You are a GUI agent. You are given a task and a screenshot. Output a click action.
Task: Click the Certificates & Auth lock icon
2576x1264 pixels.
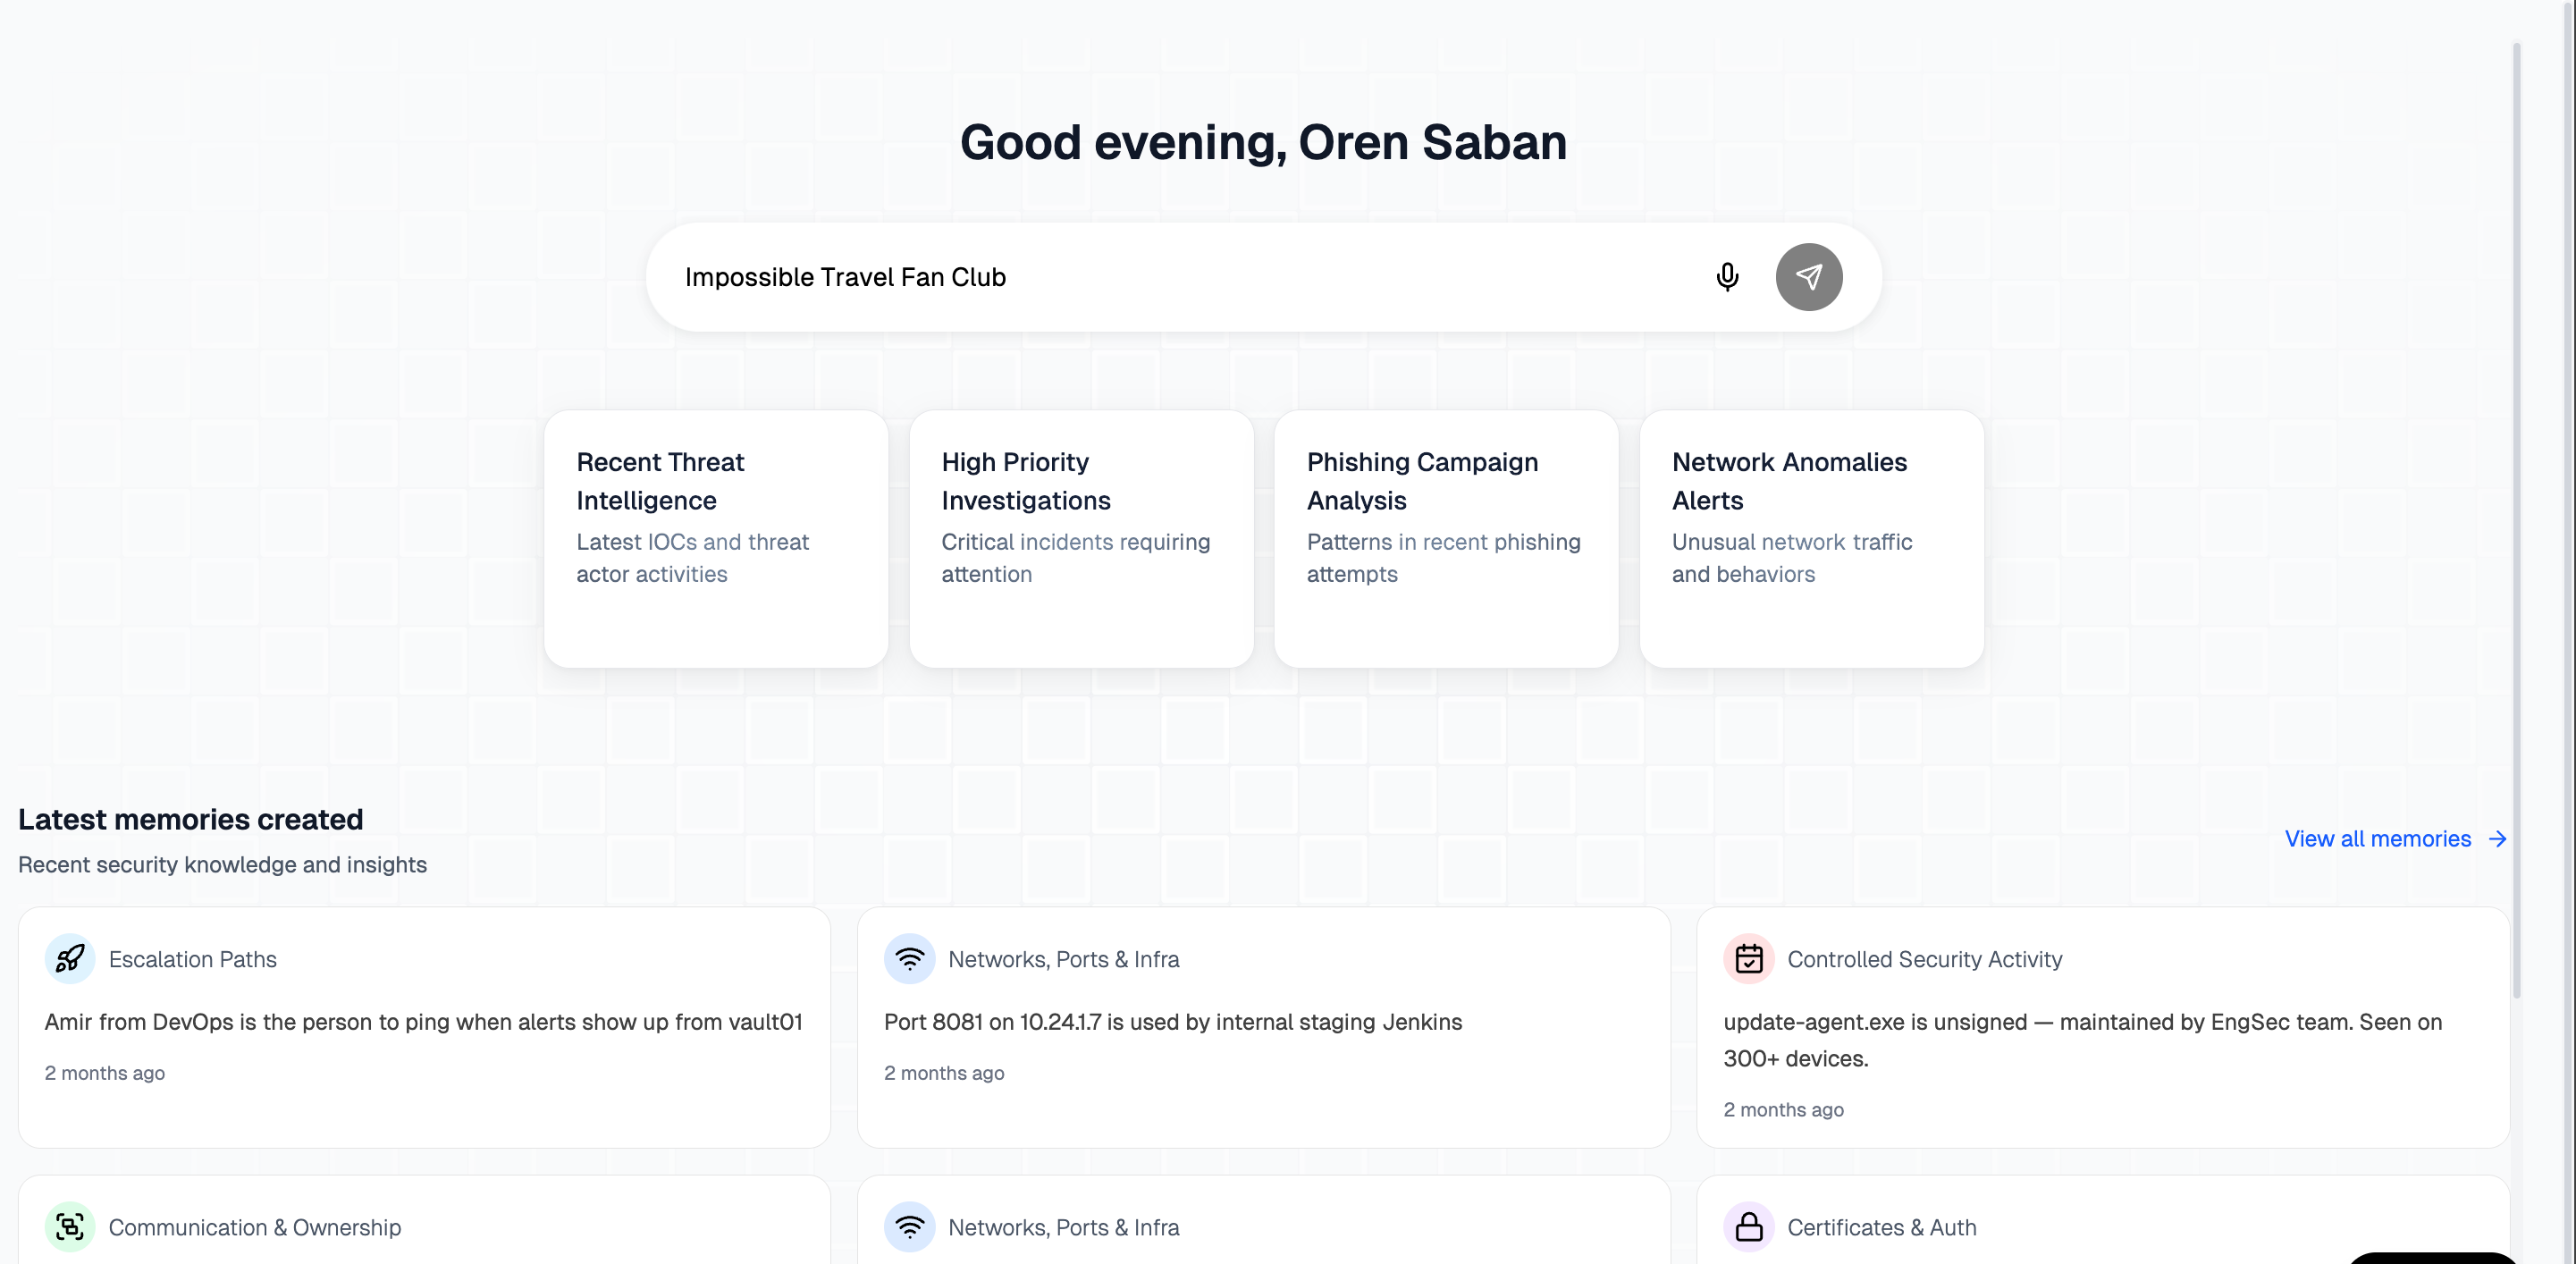[x=1748, y=1227]
